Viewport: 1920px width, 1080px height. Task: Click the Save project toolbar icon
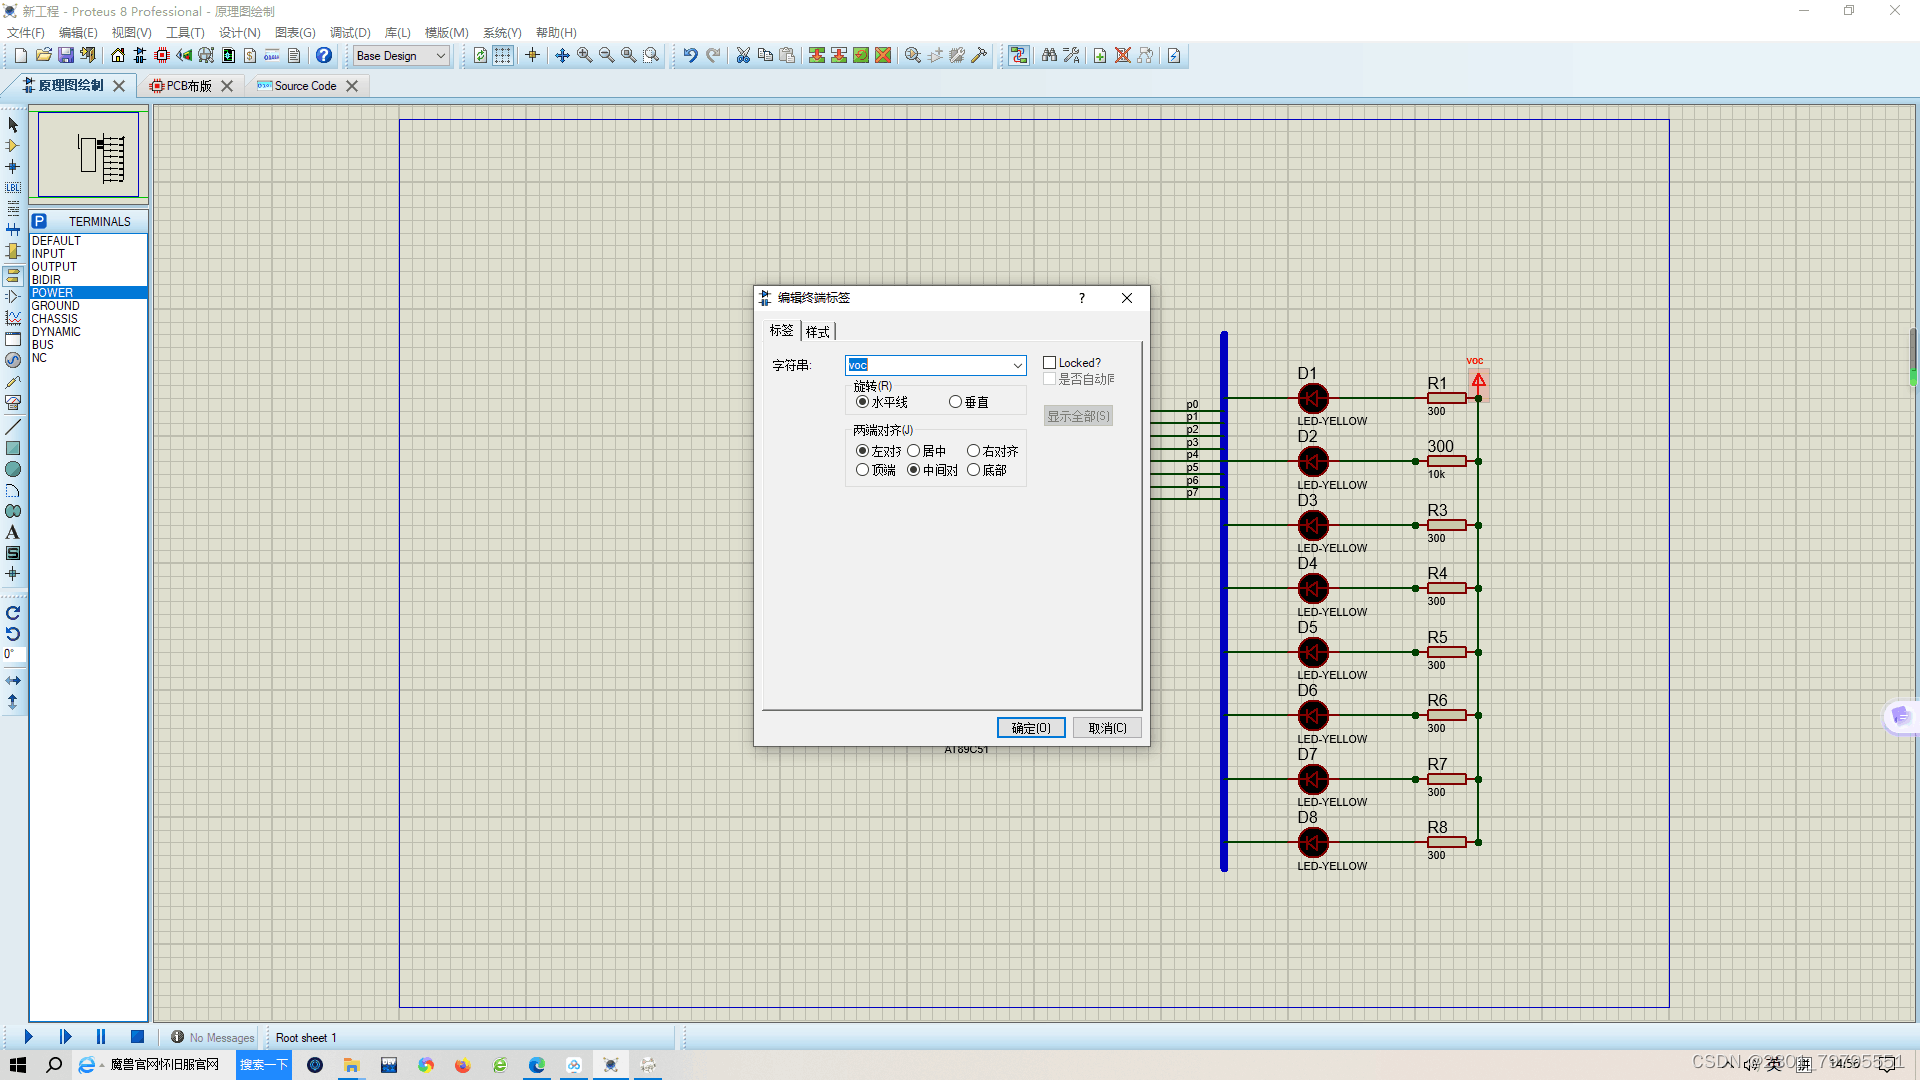(66, 55)
